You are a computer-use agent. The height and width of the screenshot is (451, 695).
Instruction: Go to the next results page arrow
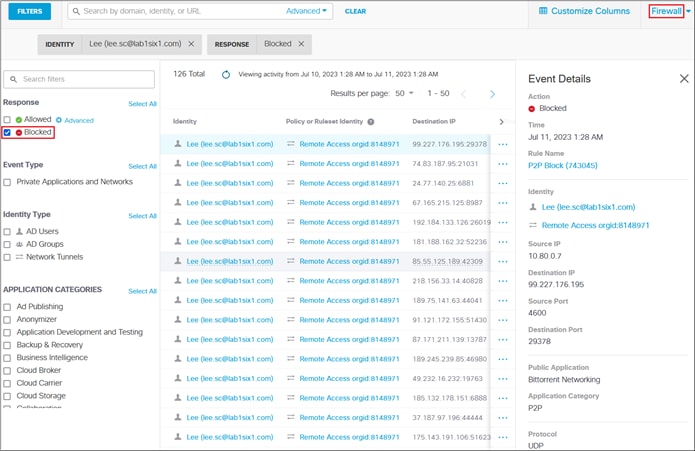[492, 94]
